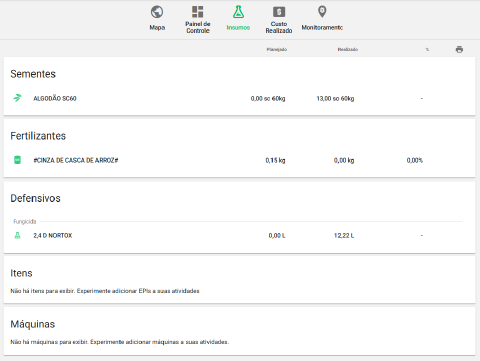Select #CINZA DE CASCA DE ARROZ# name
Image resolution: width=480 pixels, height=361 pixels.
tap(76, 160)
